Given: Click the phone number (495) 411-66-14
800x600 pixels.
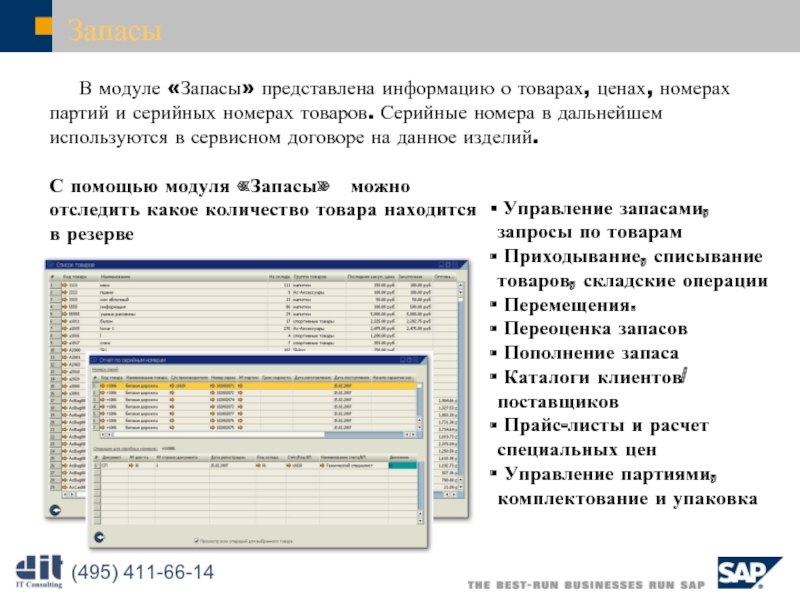Looking at the screenshot, I should pyautogui.click(x=142, y=572).
